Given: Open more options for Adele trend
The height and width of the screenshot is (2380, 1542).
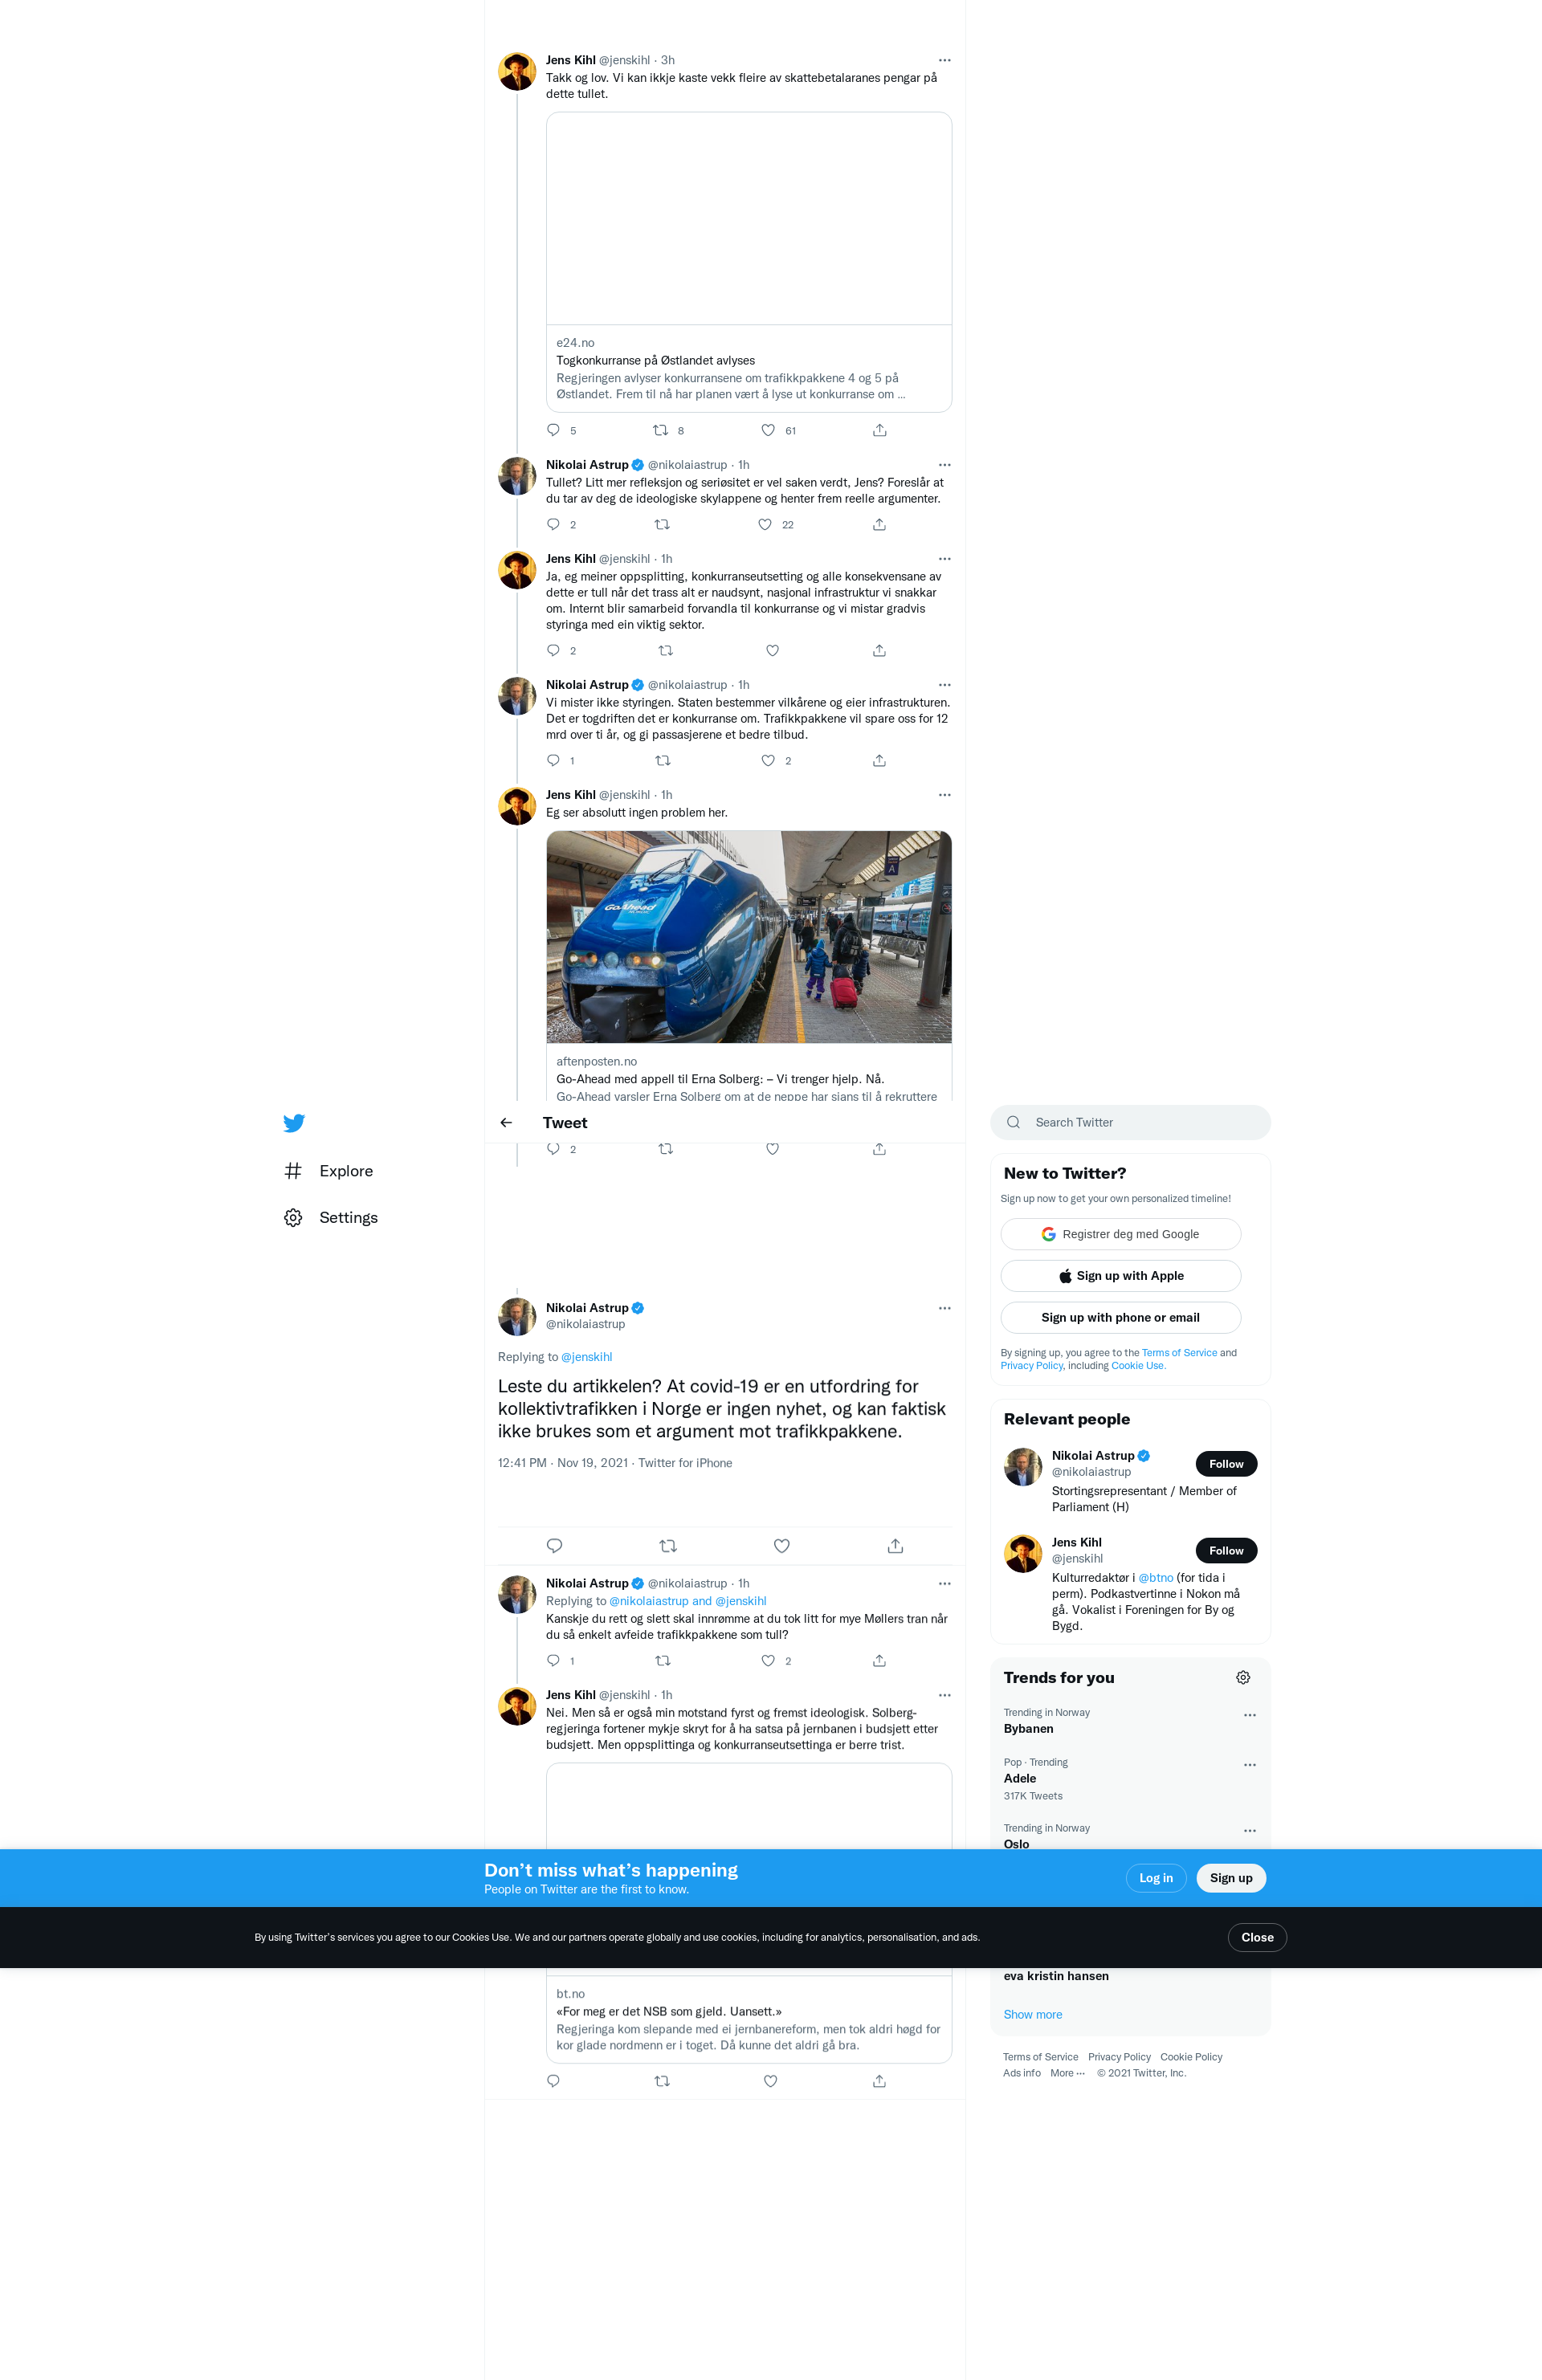Looking at the screenshot, I should [1249, 1765].
